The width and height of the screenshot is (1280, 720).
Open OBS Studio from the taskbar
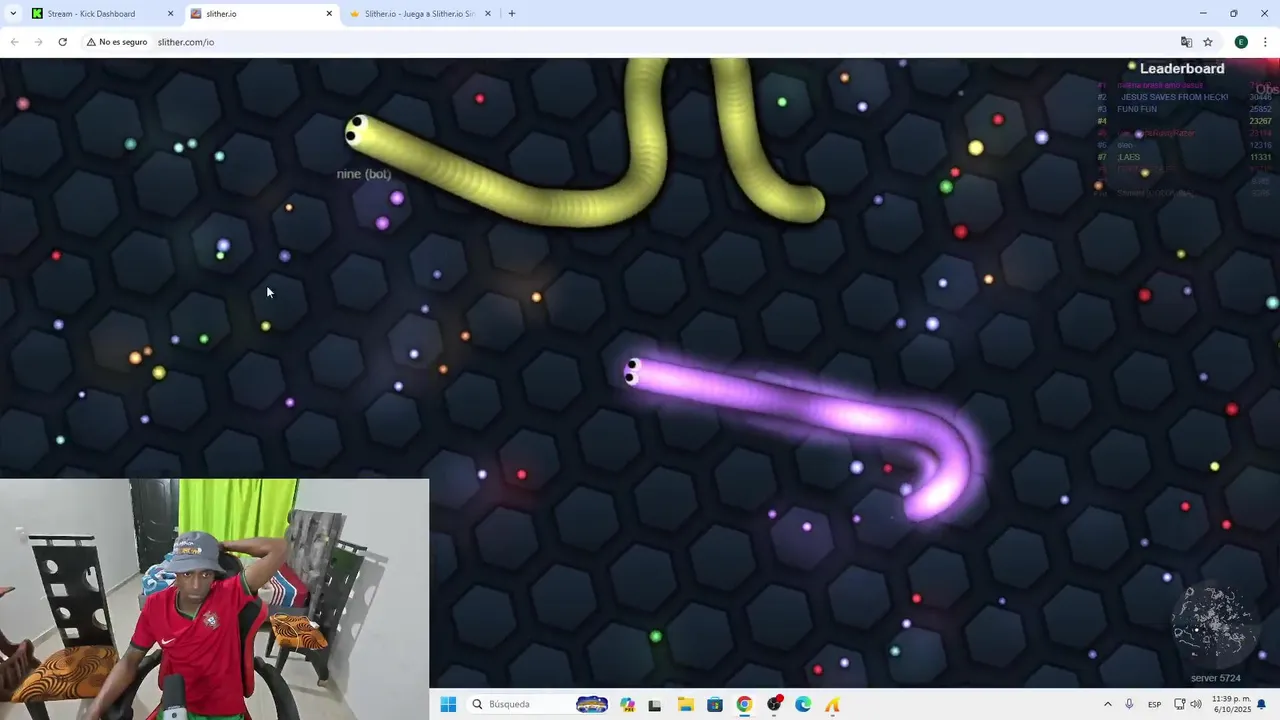(774, 704)
